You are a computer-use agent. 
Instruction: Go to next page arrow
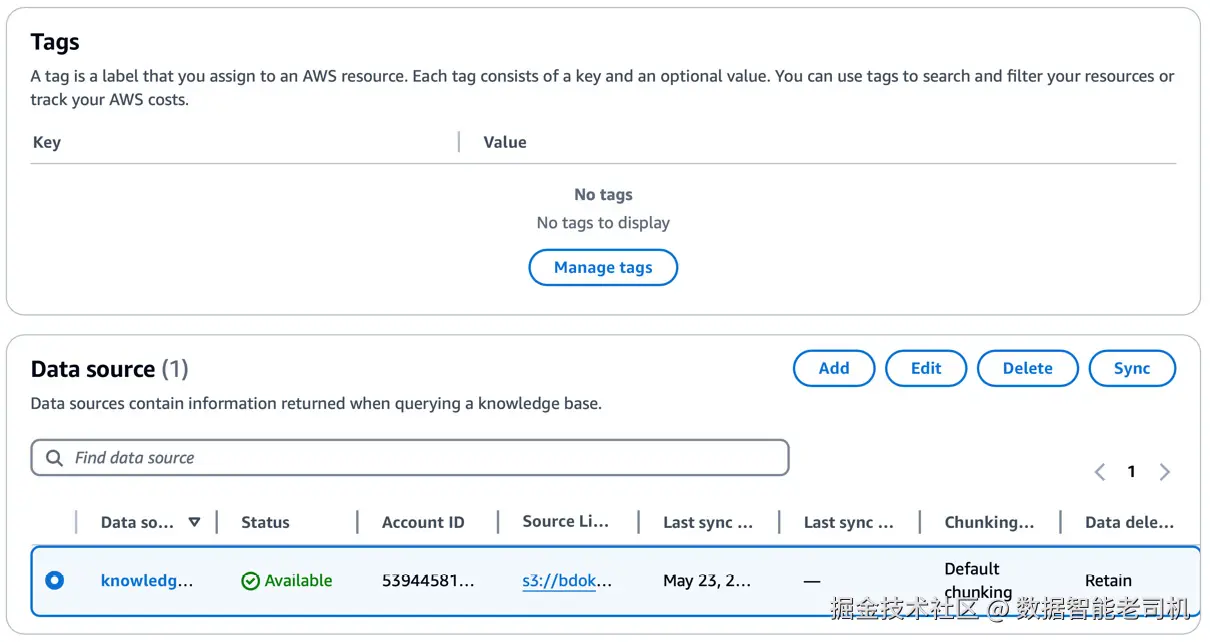tap(1164, 472)
